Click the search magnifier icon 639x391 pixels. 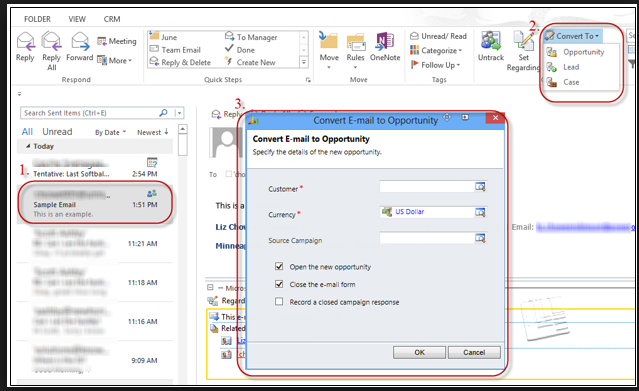[163, 113]
